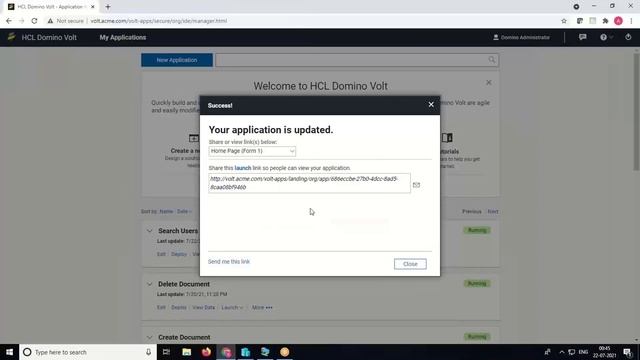Open Chrome three-dot menu

(631, 21)
